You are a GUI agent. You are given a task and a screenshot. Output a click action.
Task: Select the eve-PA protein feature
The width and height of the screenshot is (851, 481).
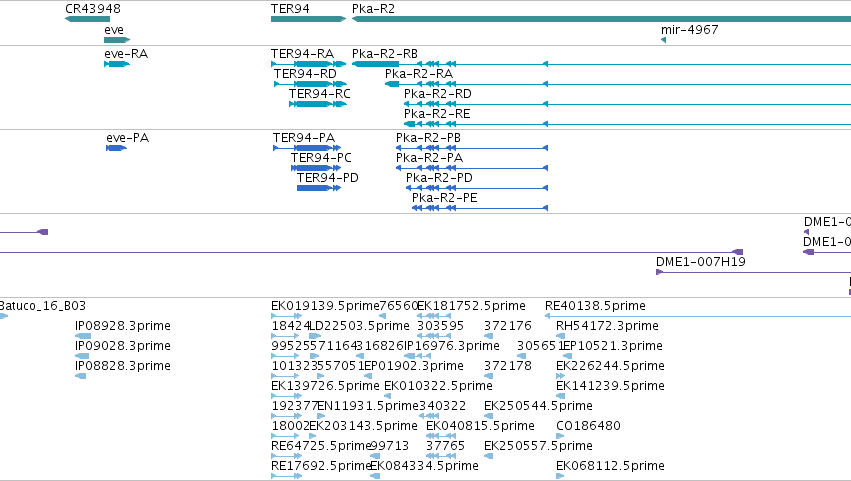click(x=116, y=148)
